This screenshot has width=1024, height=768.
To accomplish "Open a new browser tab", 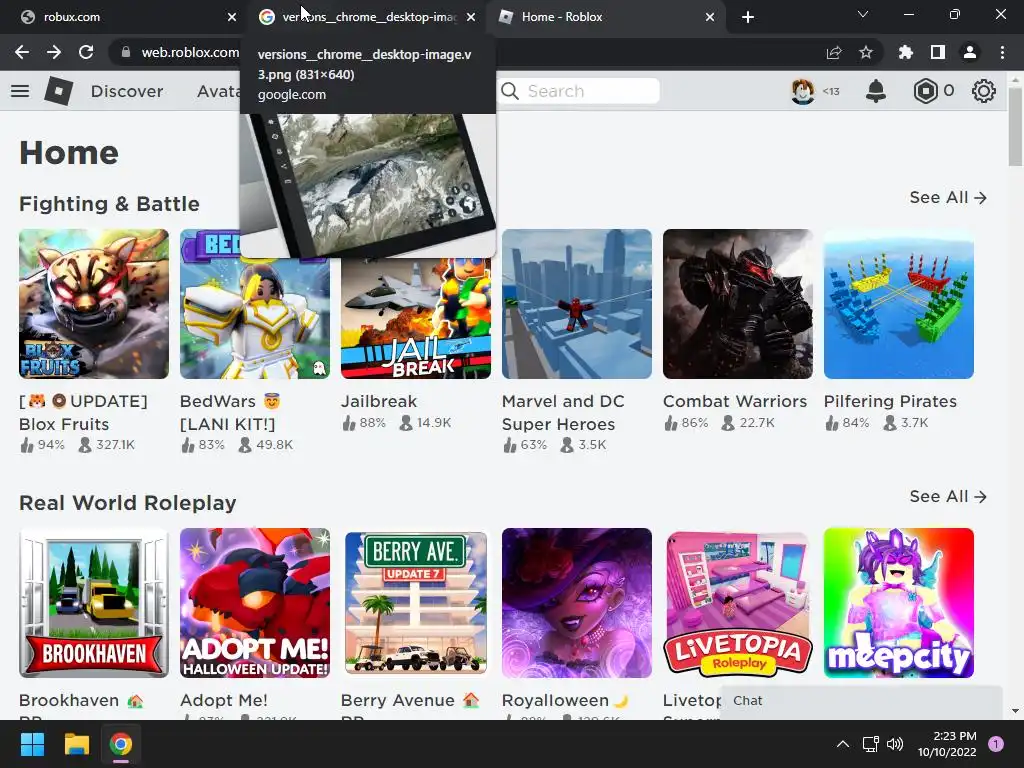I will [x=748, y=17].
